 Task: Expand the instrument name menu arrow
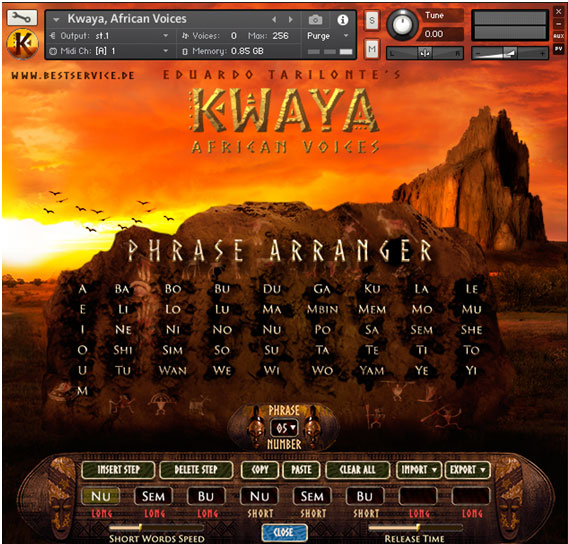pos(56,20)
